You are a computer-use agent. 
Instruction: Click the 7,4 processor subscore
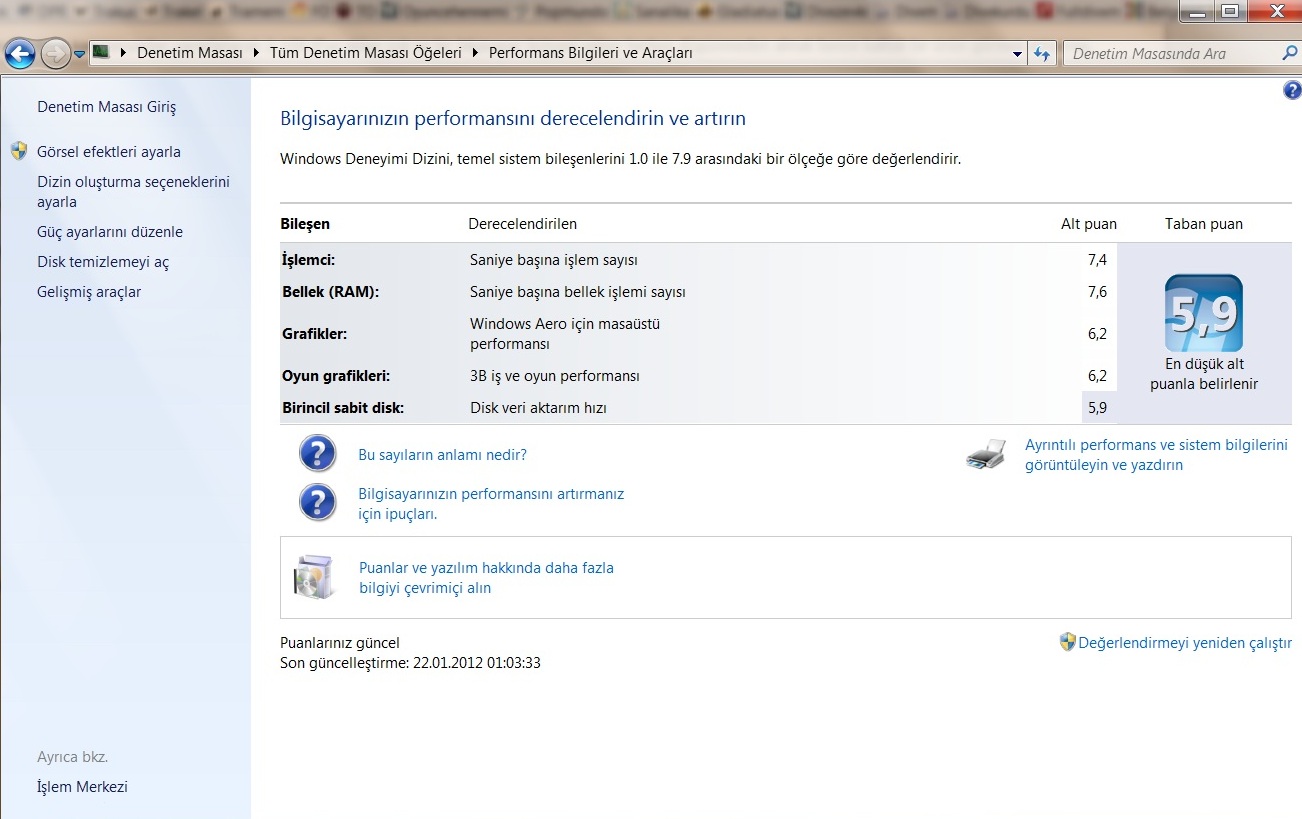pyautogui.click(x=1097, y=260)
